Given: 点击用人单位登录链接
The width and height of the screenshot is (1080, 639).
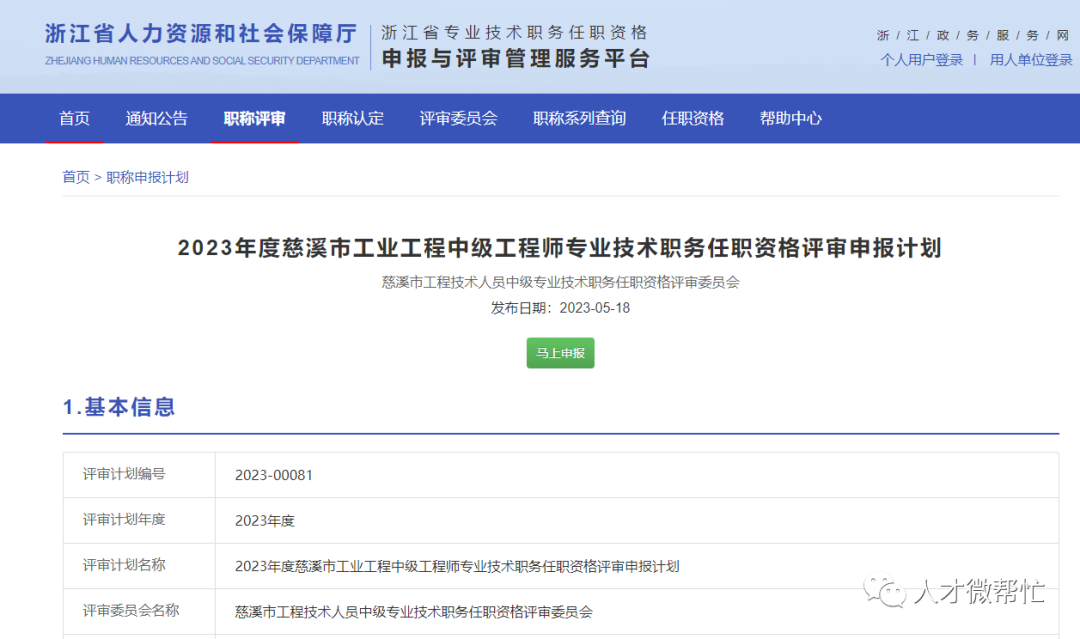Looking at the screenshot, I should tap(1030, 59).
